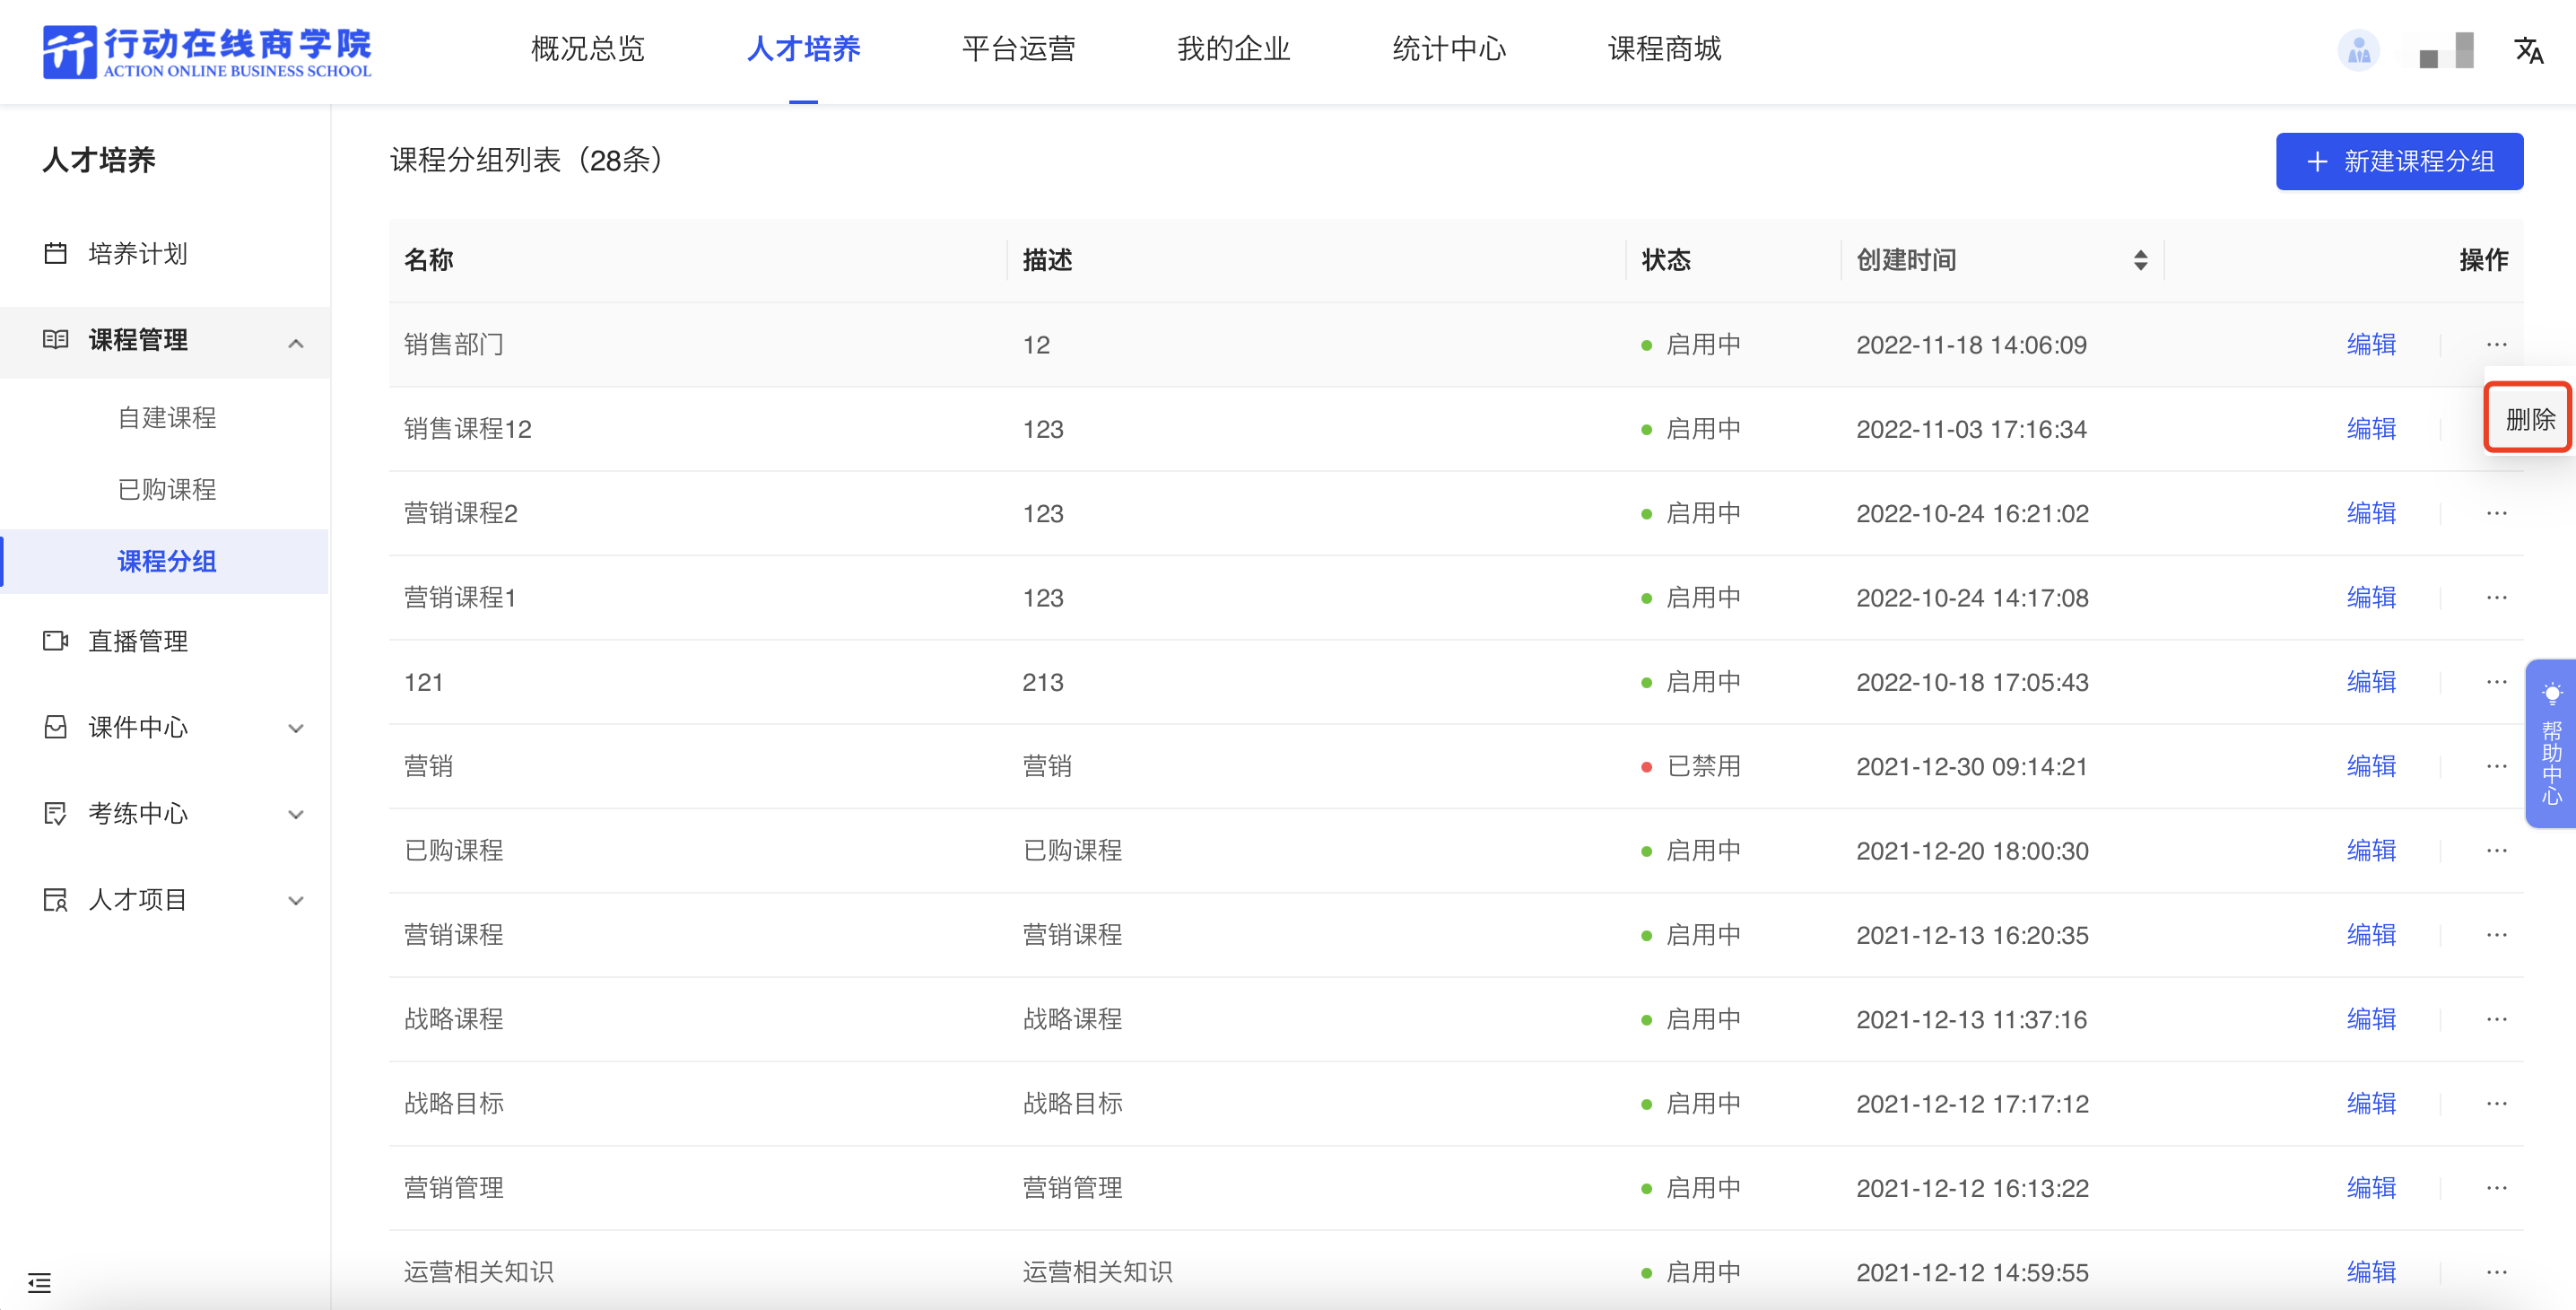Viewport: 2576px width, 1310px height.
Task: Go to the 概况总览 tab
Action: pos(588,49)
